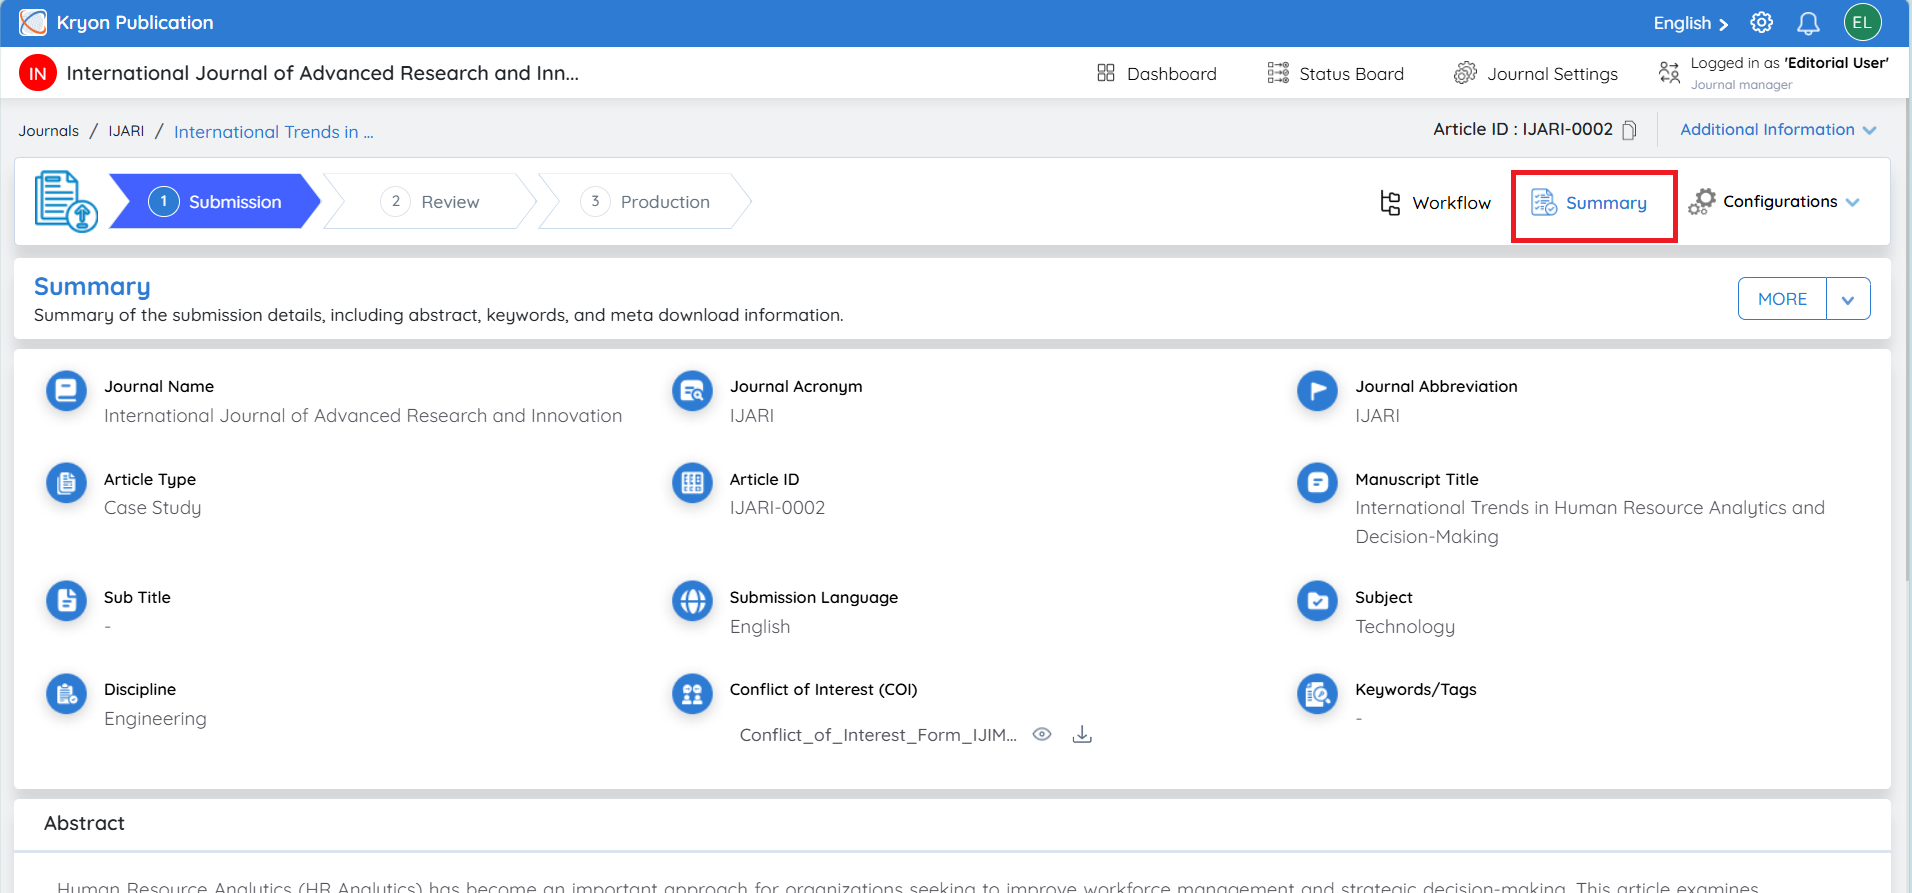1912x893 pixels.
Task: Open the Dashboard
Action: (x=1157, y=73)
